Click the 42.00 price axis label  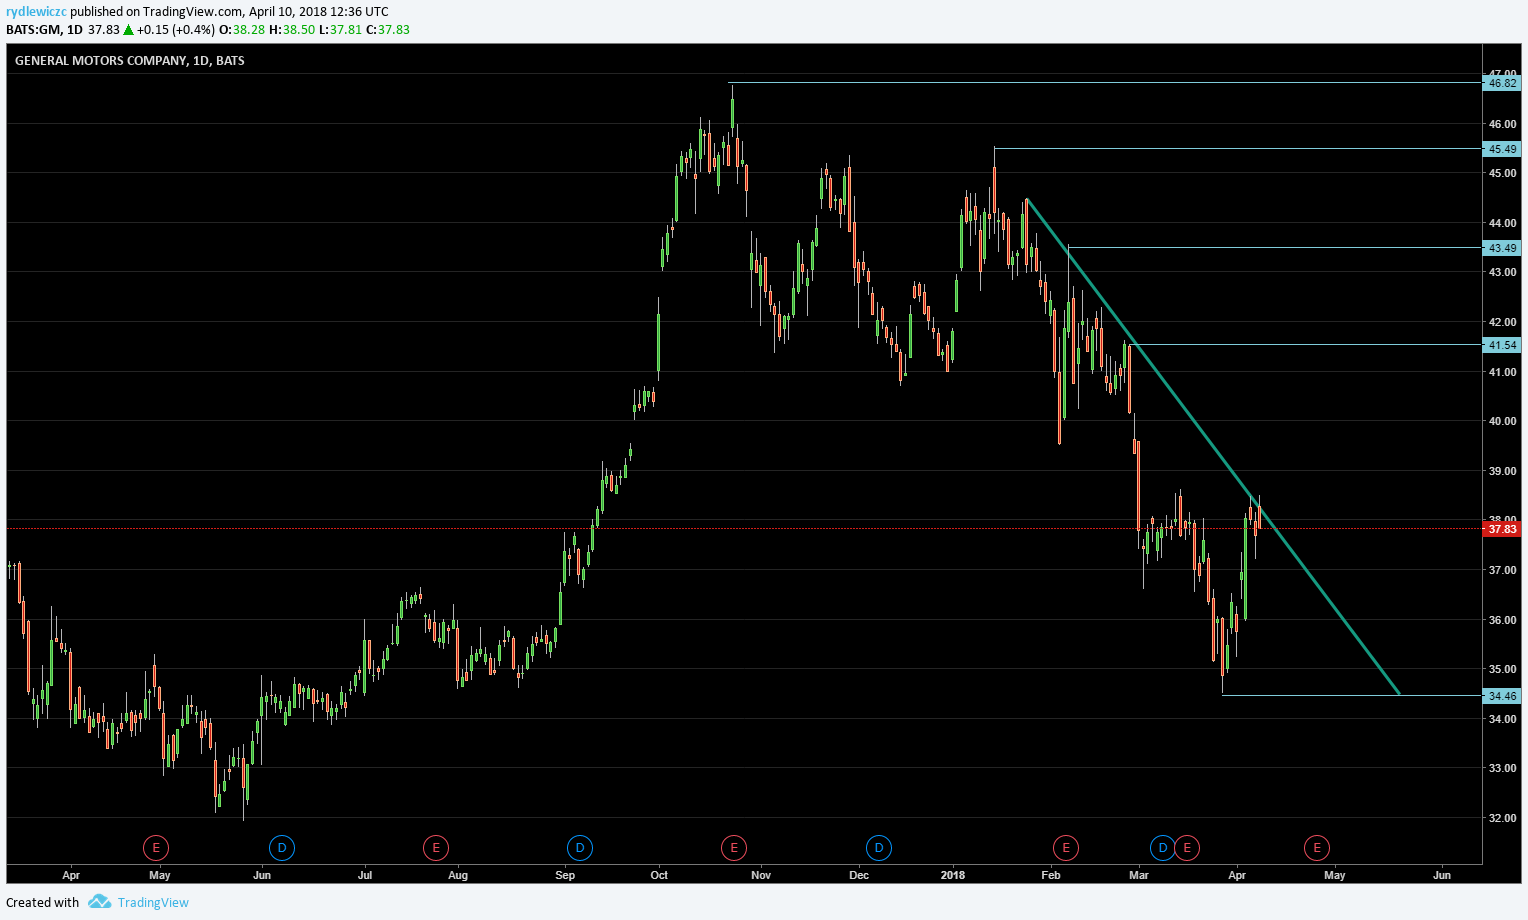click(x=1502, y=322)
